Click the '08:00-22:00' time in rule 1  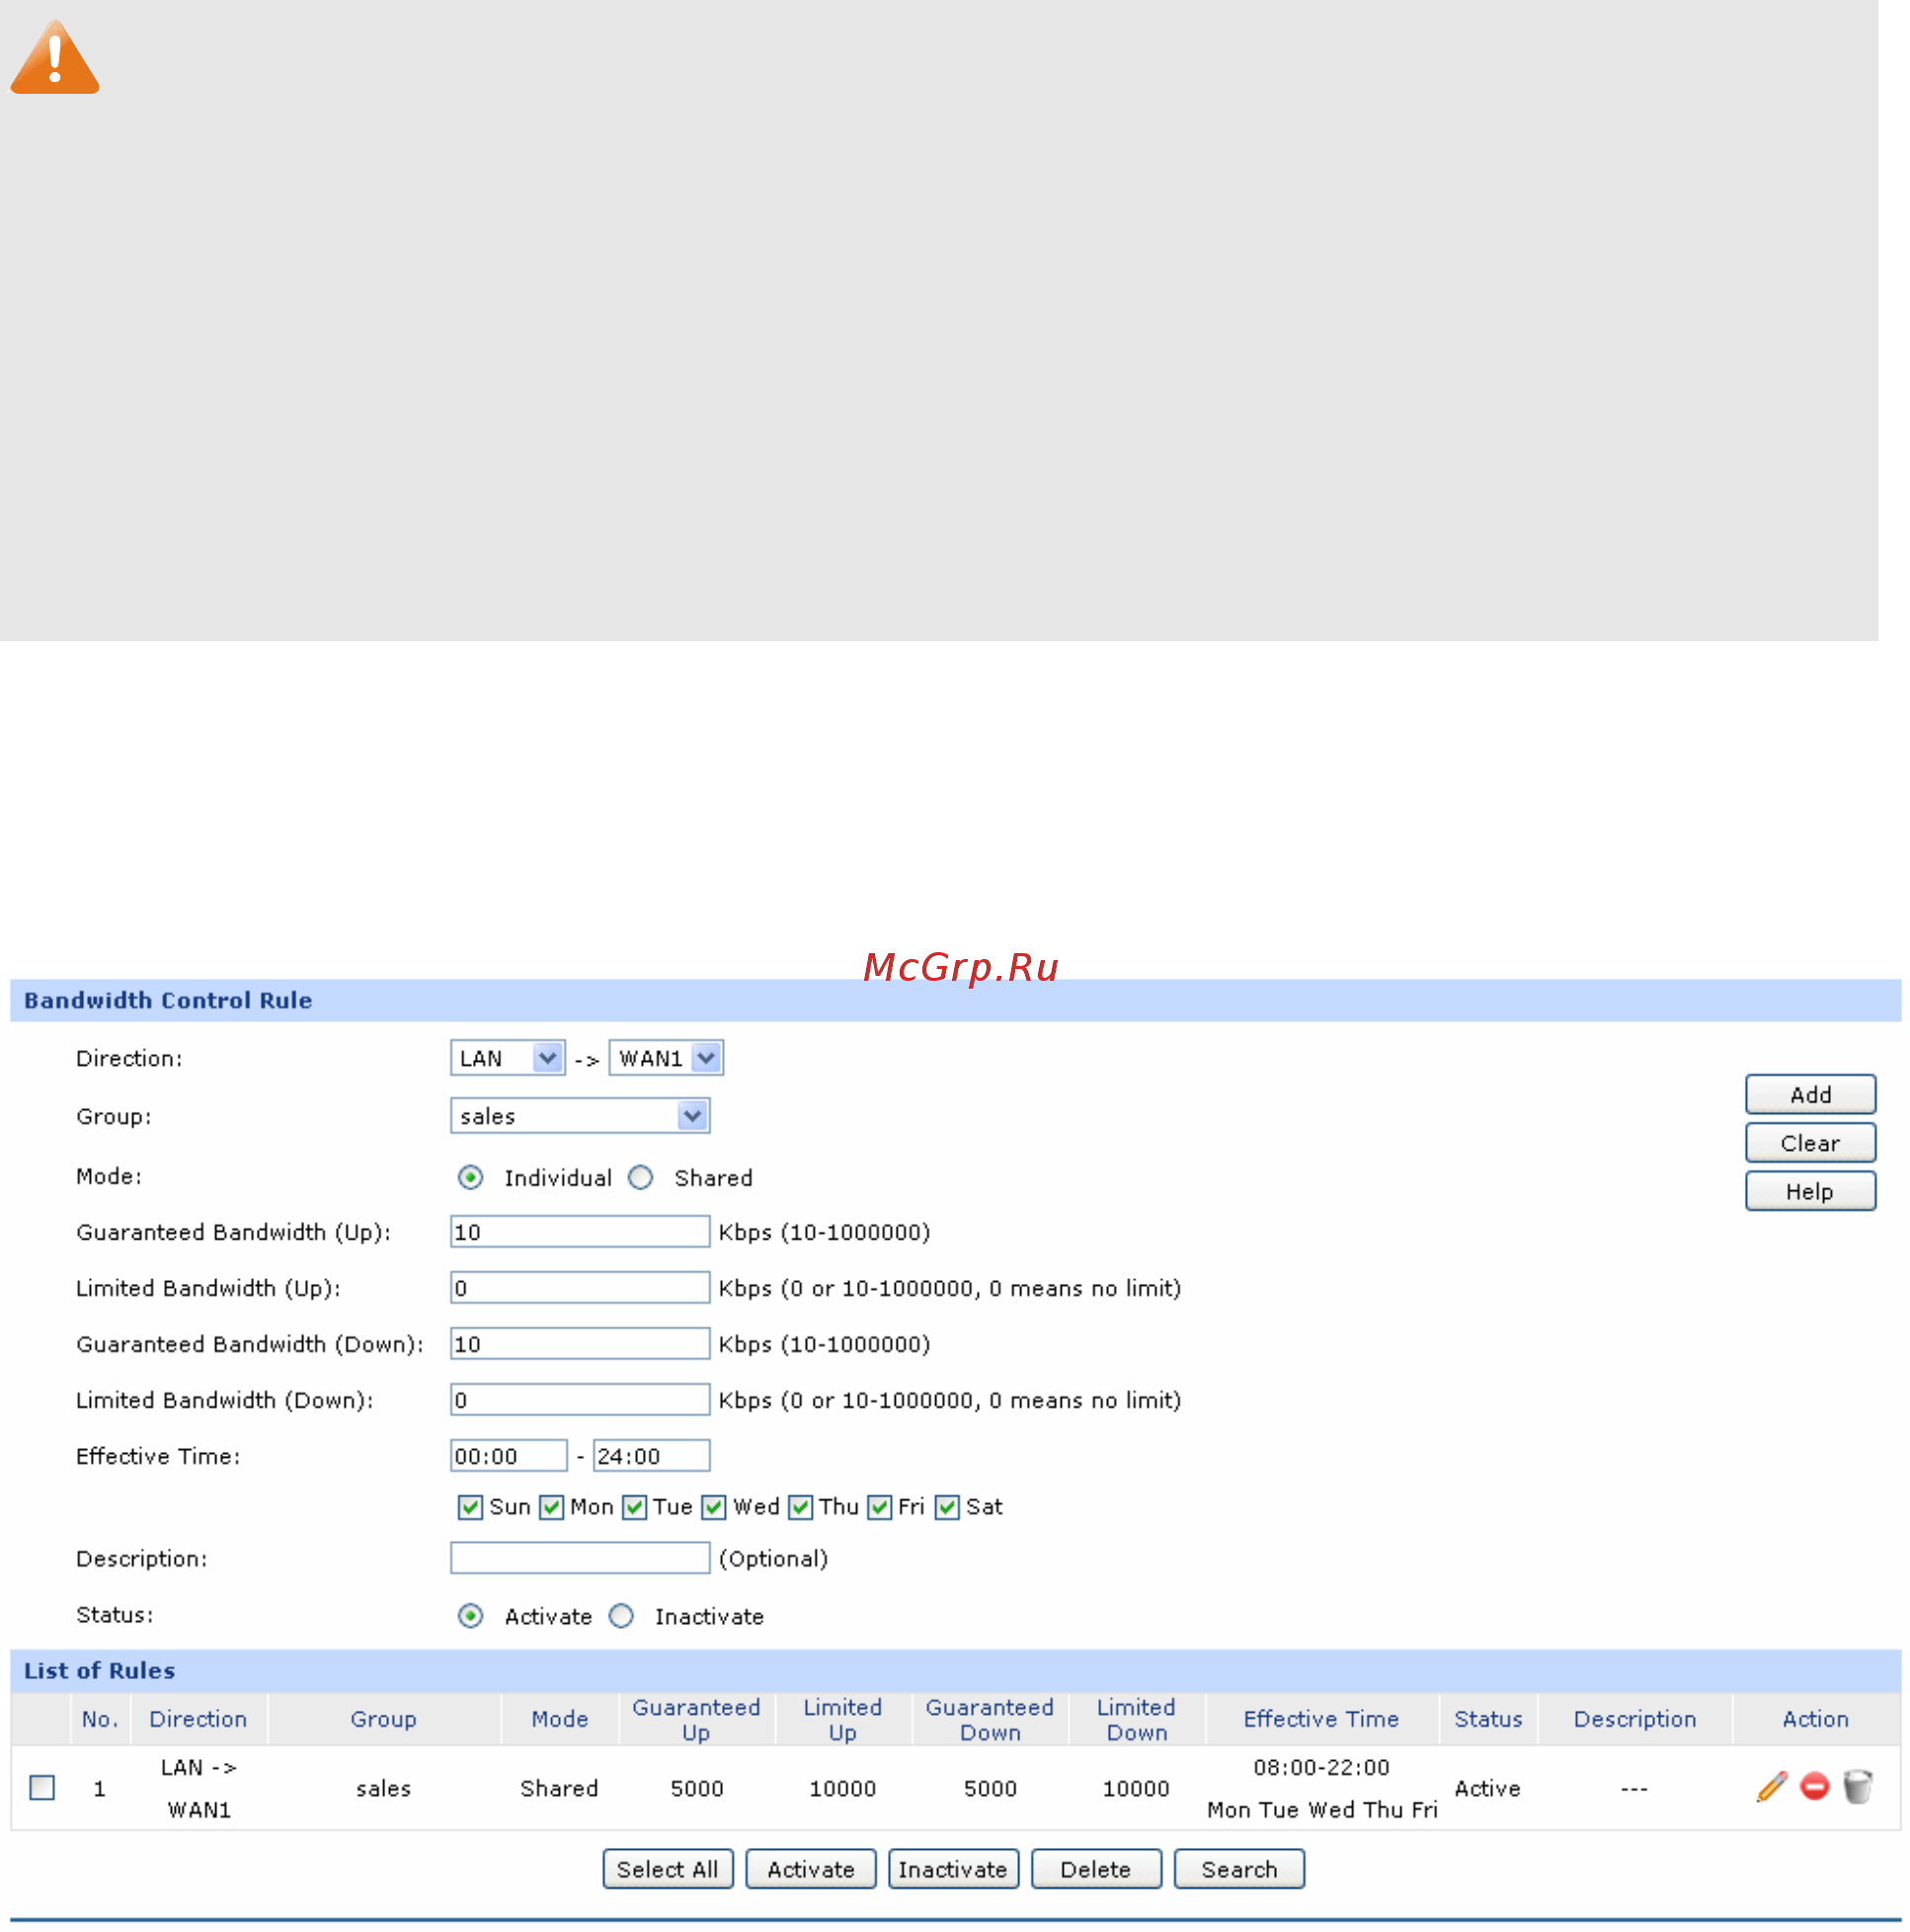[x=1321, y=1768]
